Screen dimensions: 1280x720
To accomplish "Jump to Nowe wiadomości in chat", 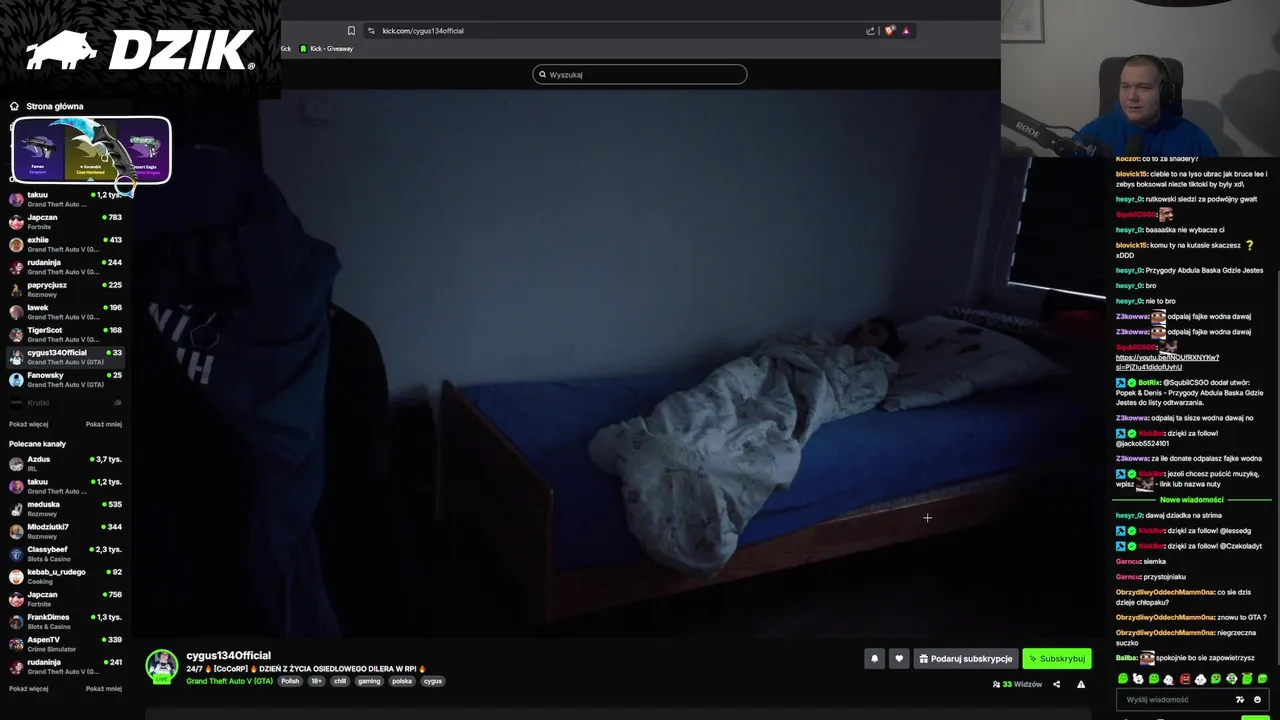I will (1191, 500).
